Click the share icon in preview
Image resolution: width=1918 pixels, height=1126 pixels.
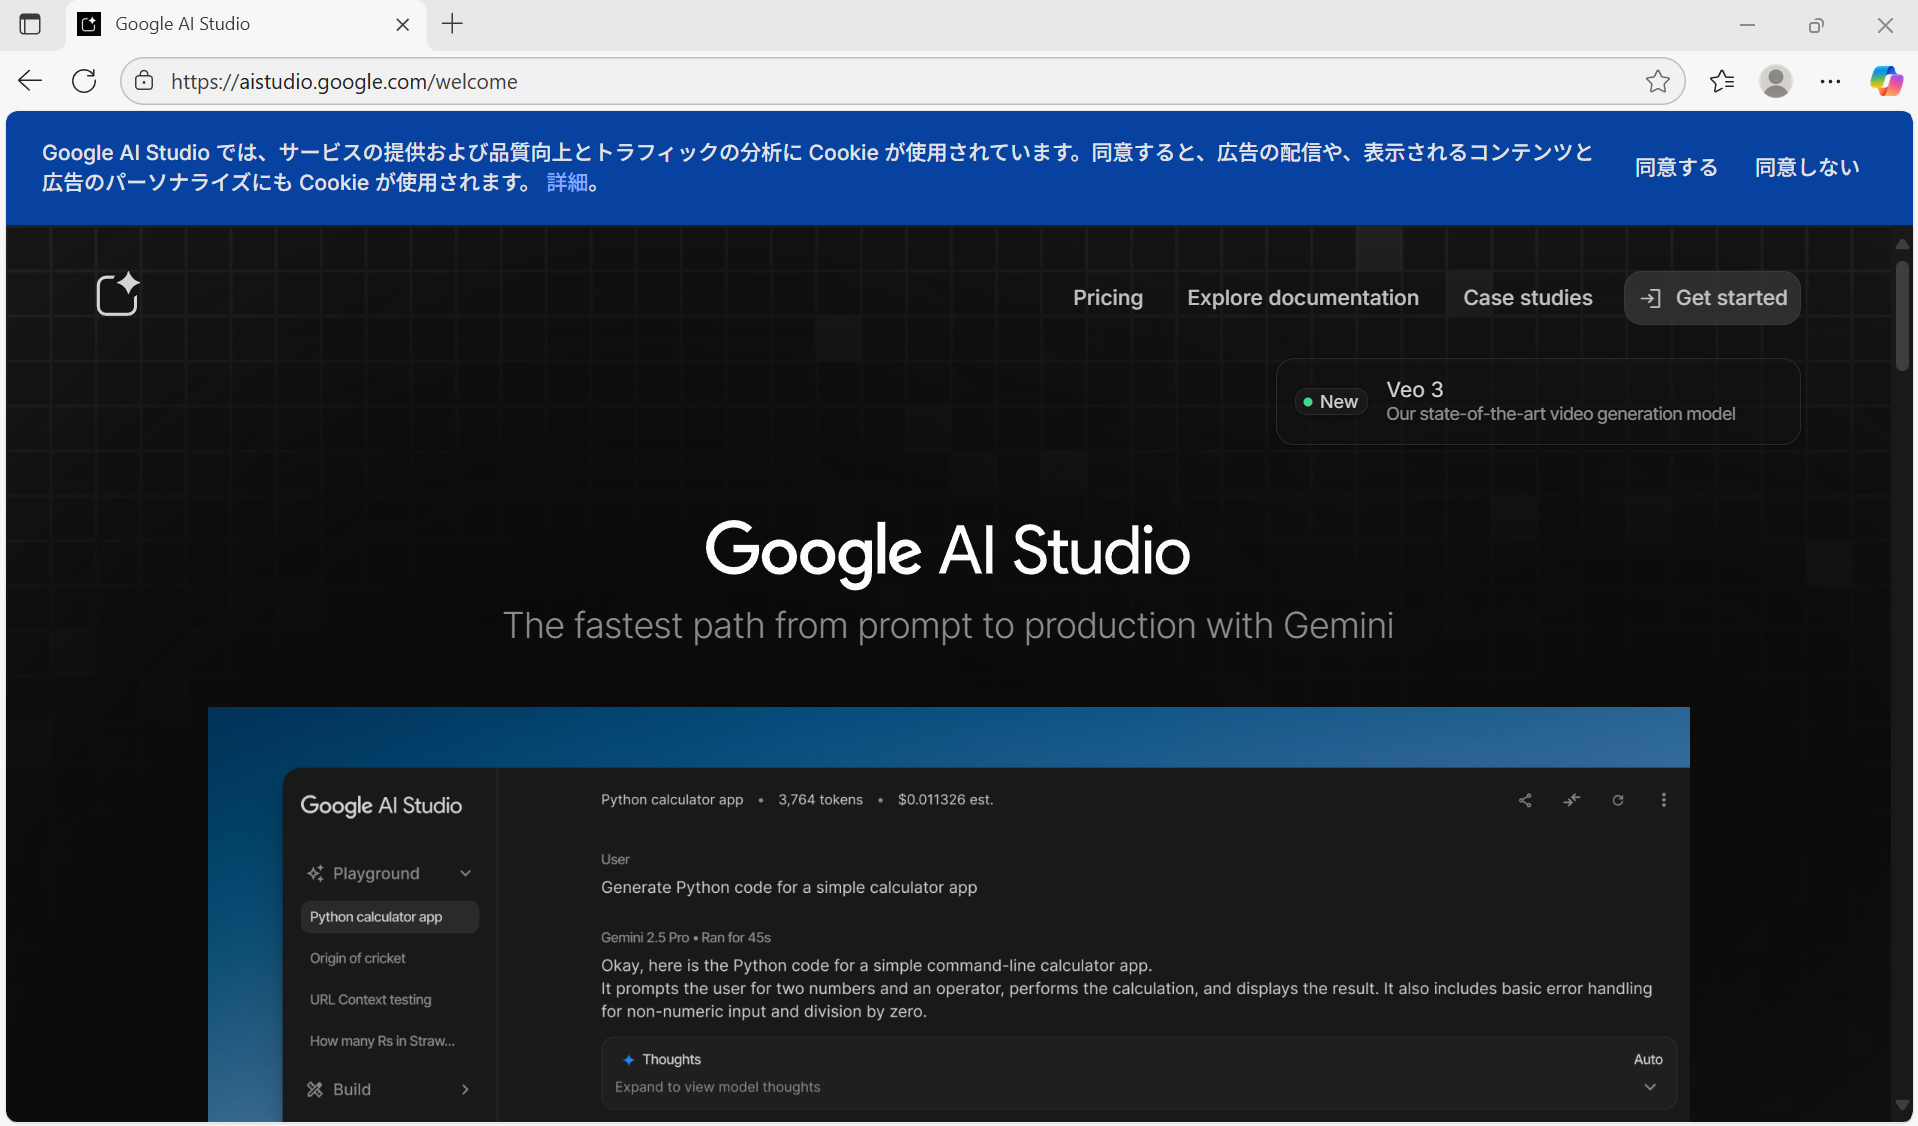pyautogui.click(x=1524, y=800)
